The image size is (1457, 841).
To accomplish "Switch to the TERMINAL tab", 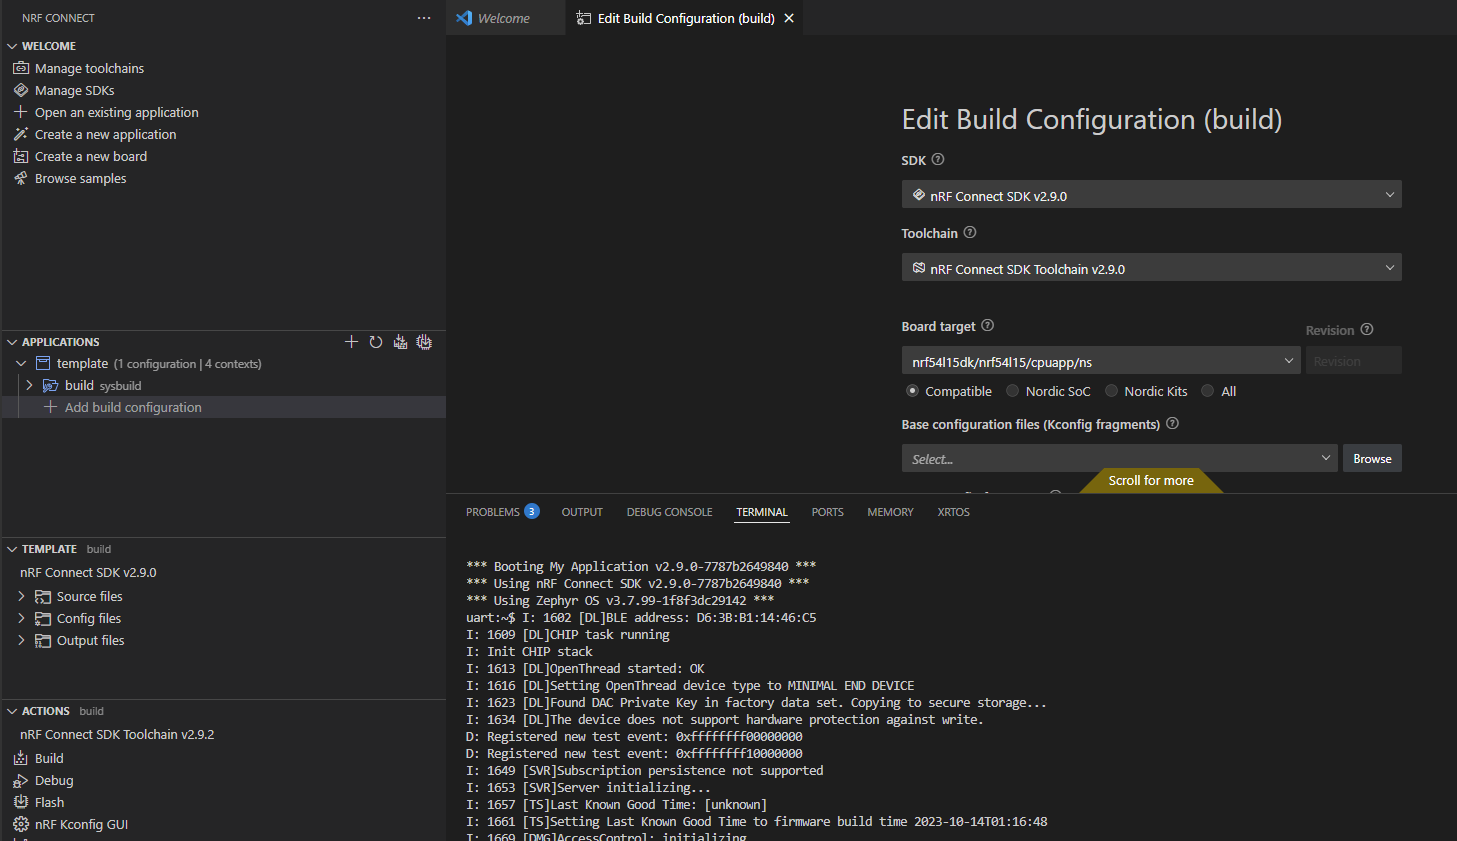I will pyautogui.click(x=762, y=512).
